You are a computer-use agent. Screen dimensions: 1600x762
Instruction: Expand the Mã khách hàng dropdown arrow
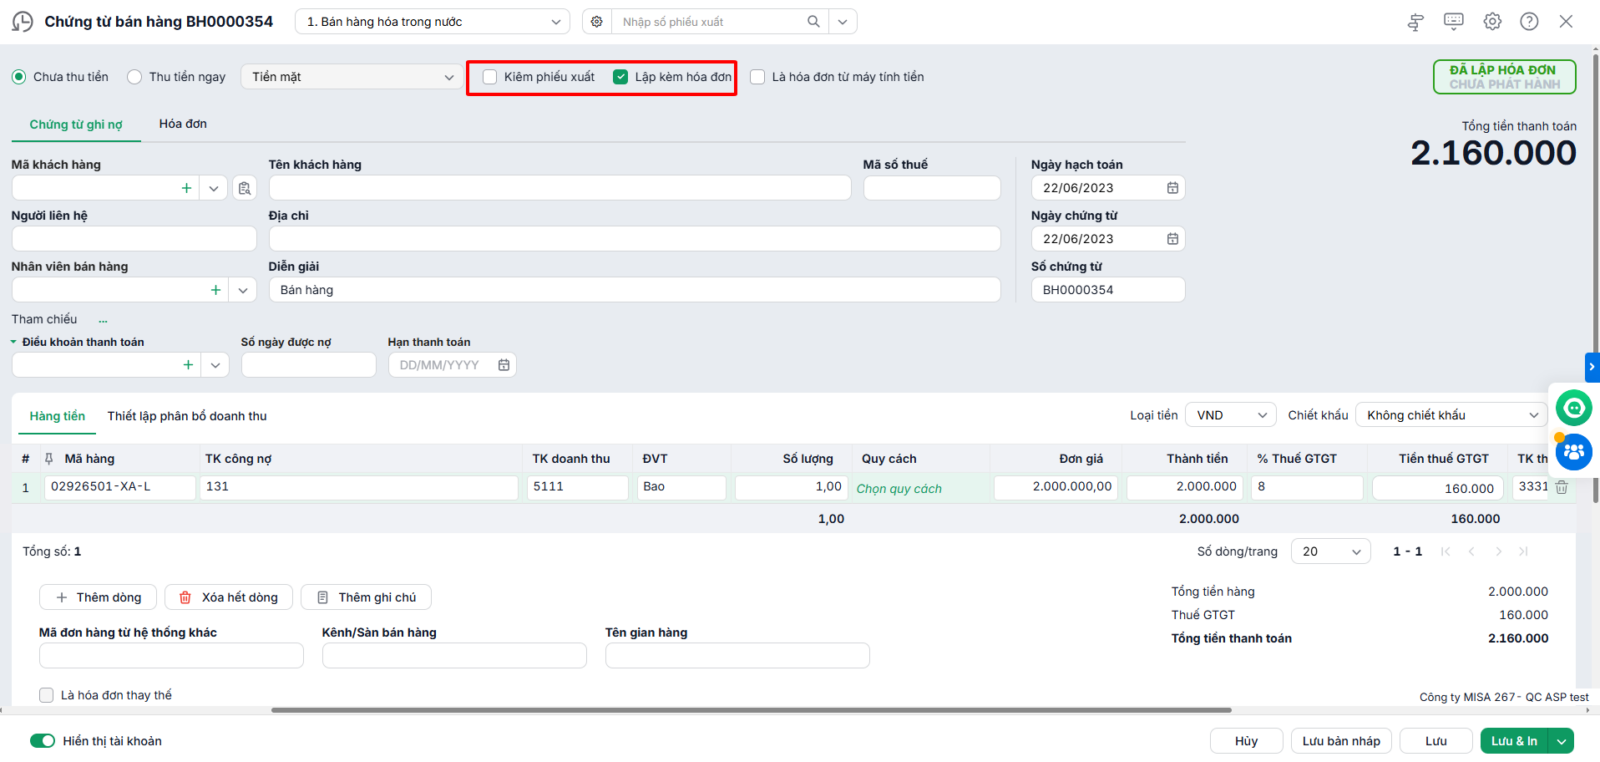click(x=214, y=188)
